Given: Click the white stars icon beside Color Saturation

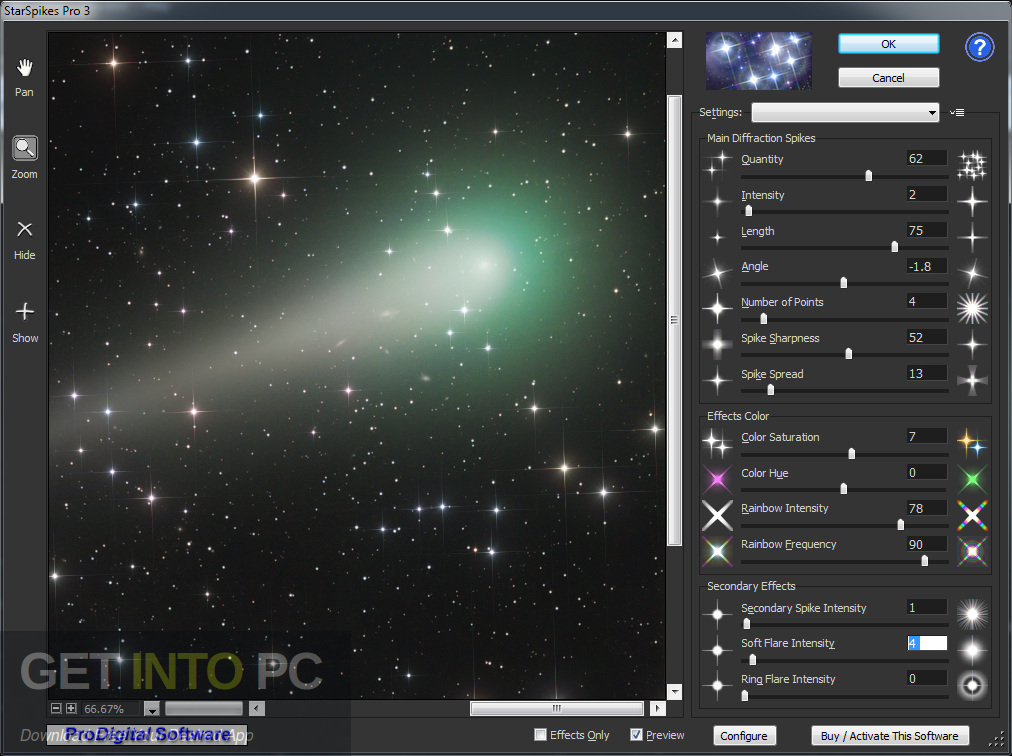Looking at the screenshot, I should coord(718,444).
